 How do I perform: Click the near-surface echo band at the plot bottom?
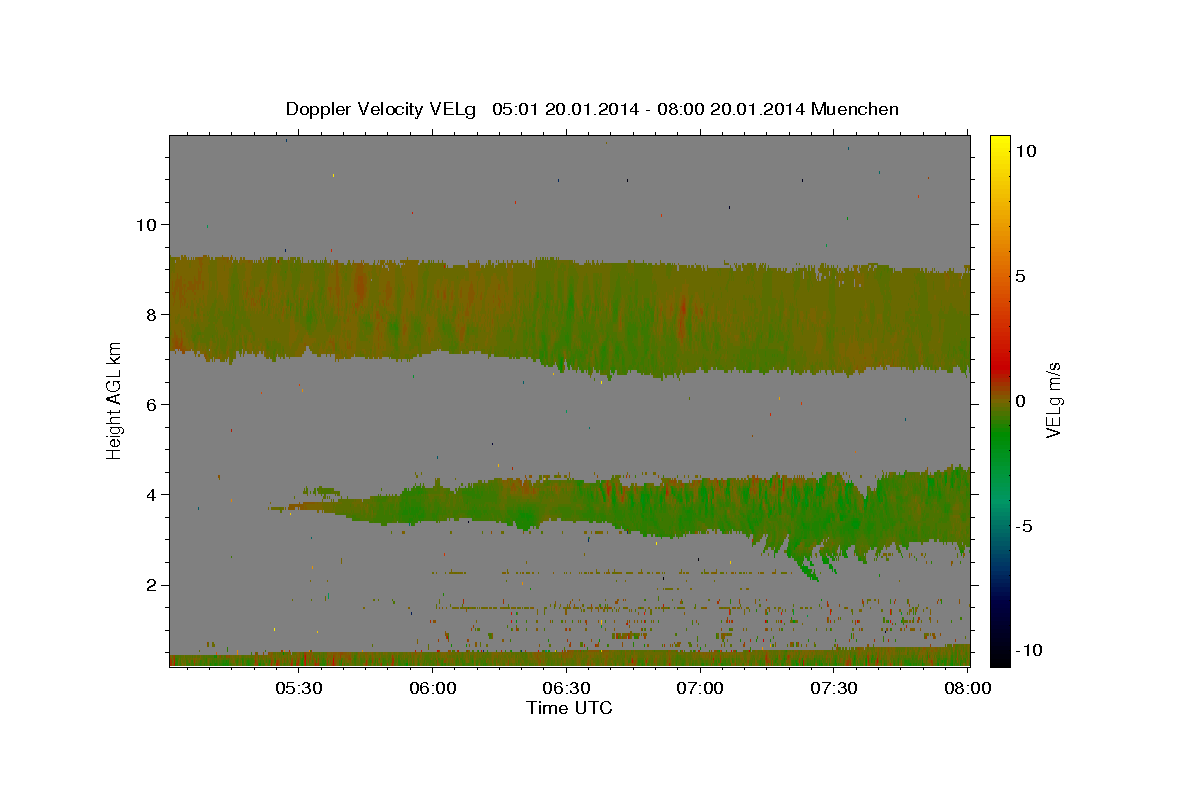pyautogui.click(x=569, y=658)
